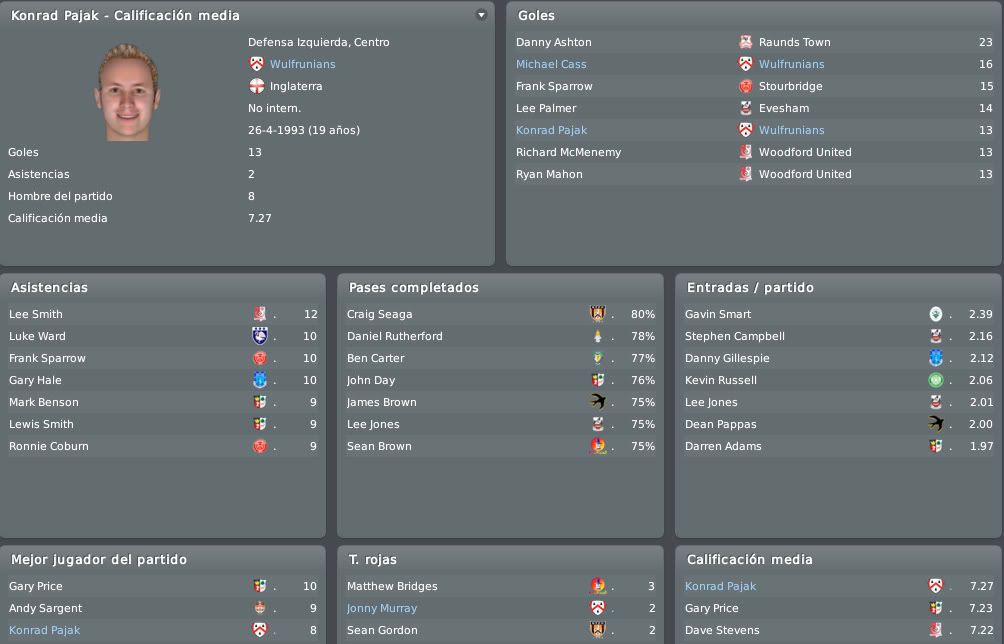Open Wulfrunians club link under player position
Image resolution: width=1004 pixels, height=644 pixels.
302,64
